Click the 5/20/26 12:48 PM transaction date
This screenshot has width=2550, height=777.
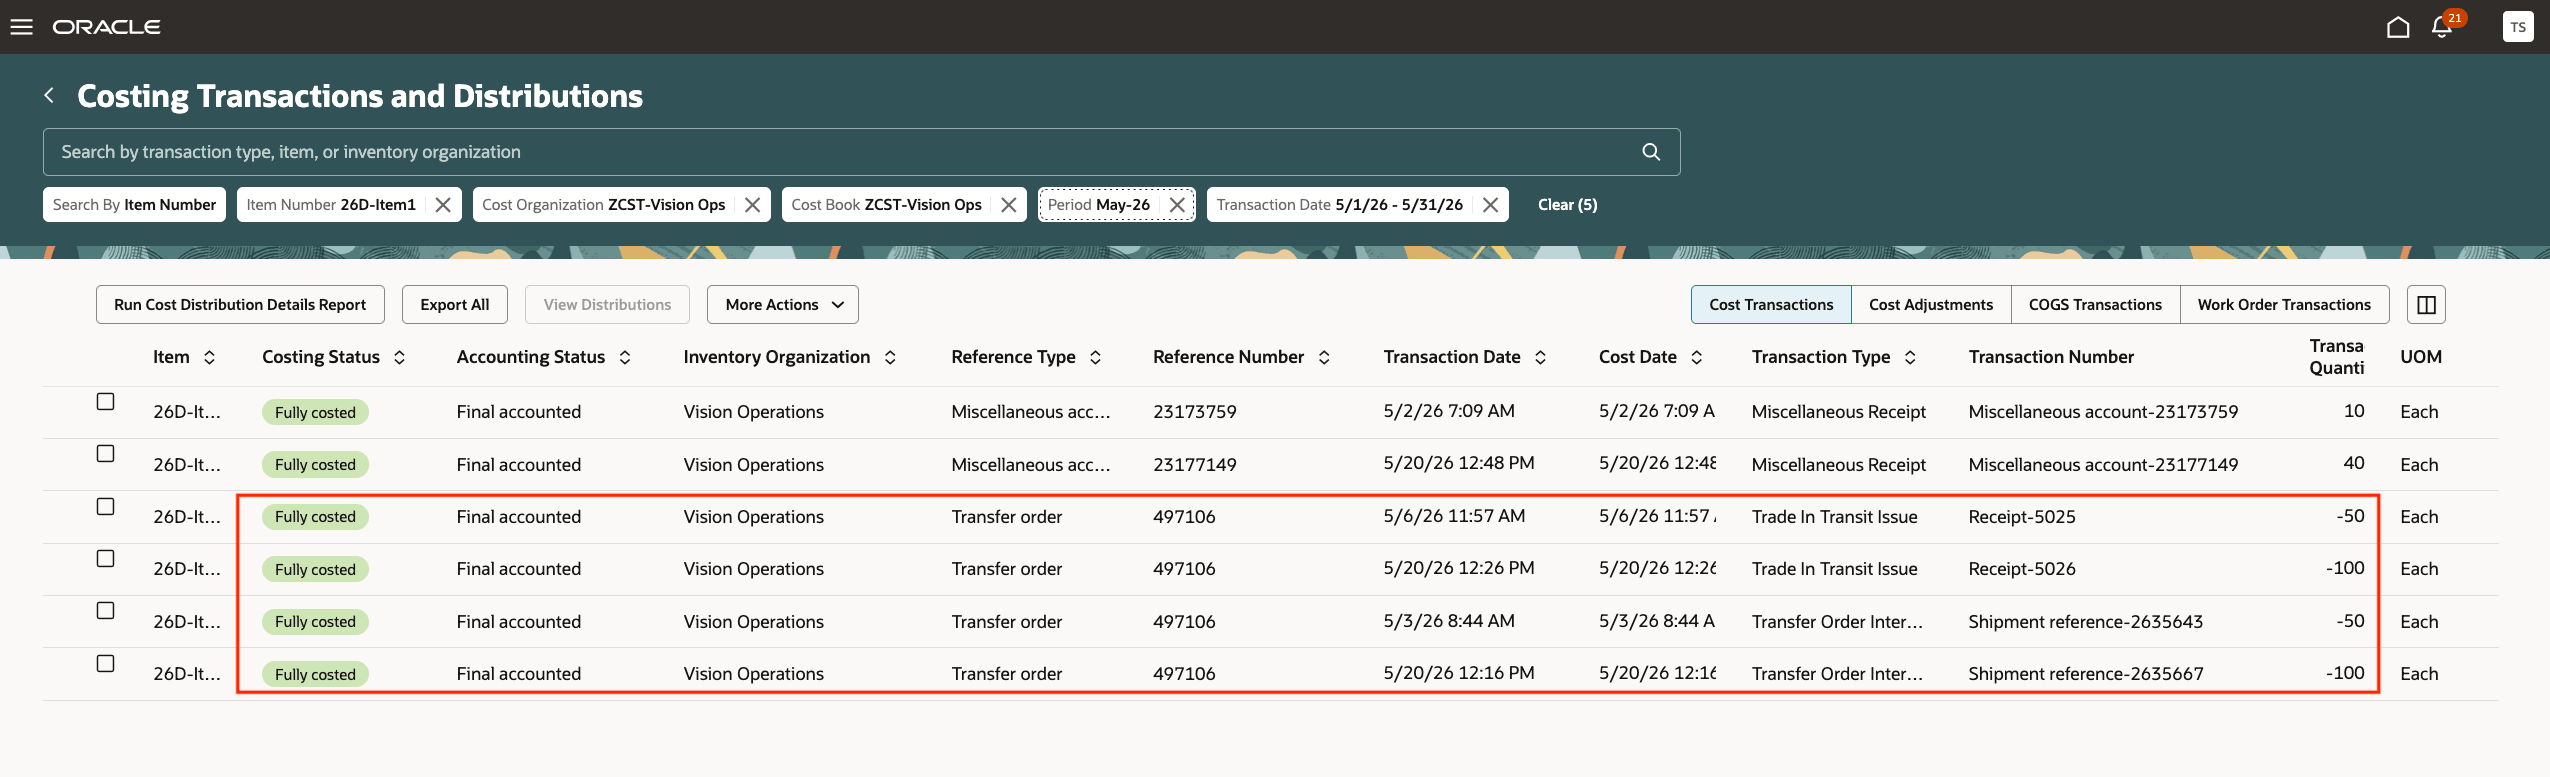tap(1459, 463)
